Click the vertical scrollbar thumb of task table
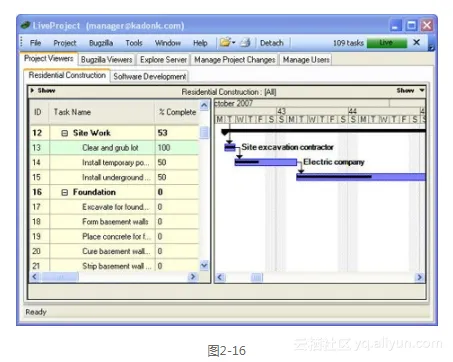The height and width of the screenshot is (362, 453). [204, 132]
